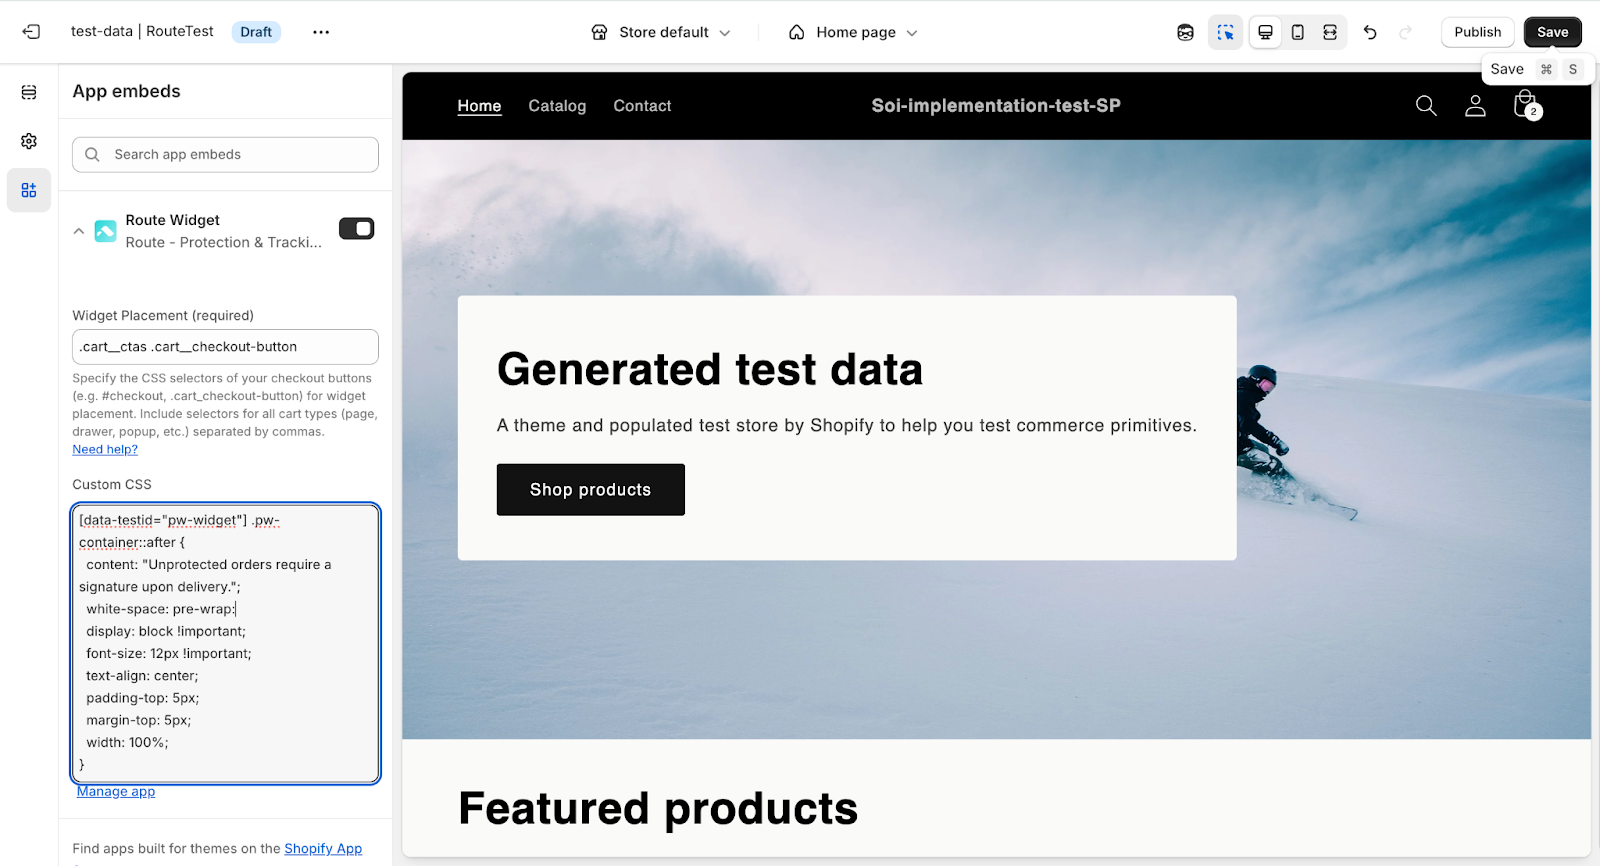
Task: Switch to desktop preview icon
Action: tap(1265, 32)
